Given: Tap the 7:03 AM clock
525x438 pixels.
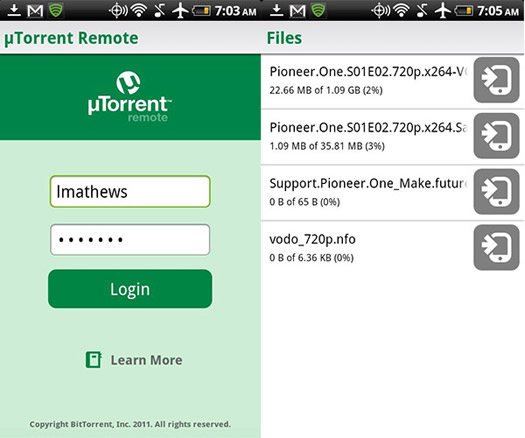Looking at the screenshot, I should 235,11.
